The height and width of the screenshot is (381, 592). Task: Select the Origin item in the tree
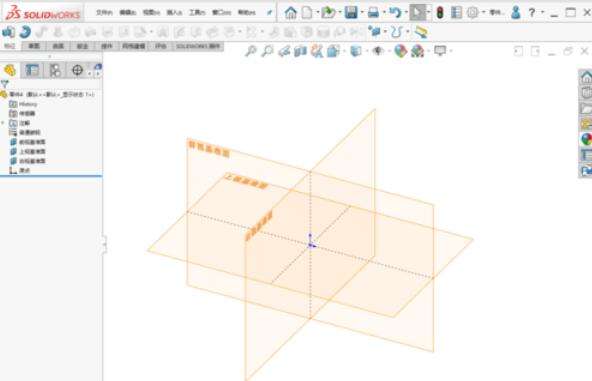point(20,170)
